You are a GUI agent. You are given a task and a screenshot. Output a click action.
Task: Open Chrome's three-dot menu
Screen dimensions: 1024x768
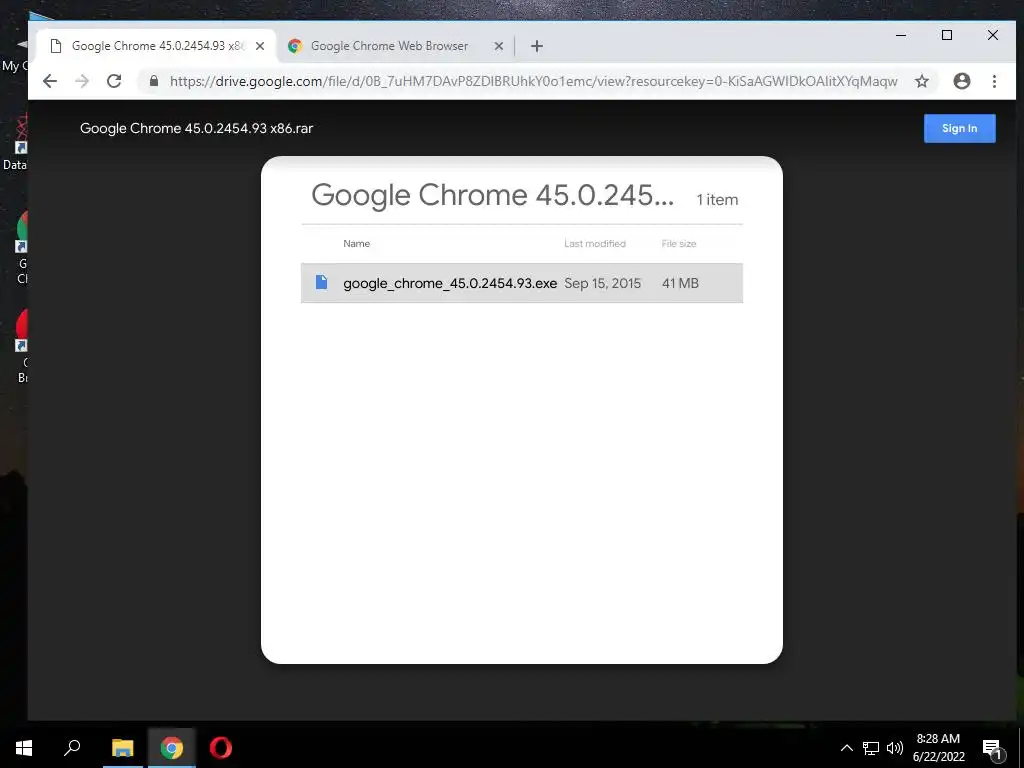(x=994, y=81)
